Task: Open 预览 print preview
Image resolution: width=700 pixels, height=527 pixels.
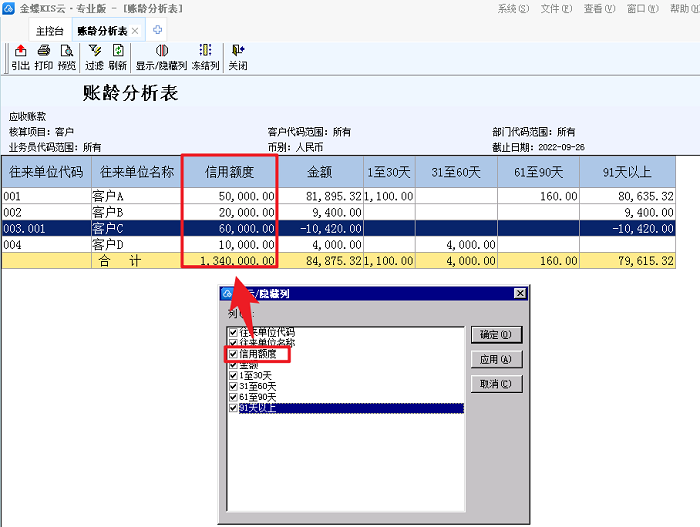Action: click(67, 57)
